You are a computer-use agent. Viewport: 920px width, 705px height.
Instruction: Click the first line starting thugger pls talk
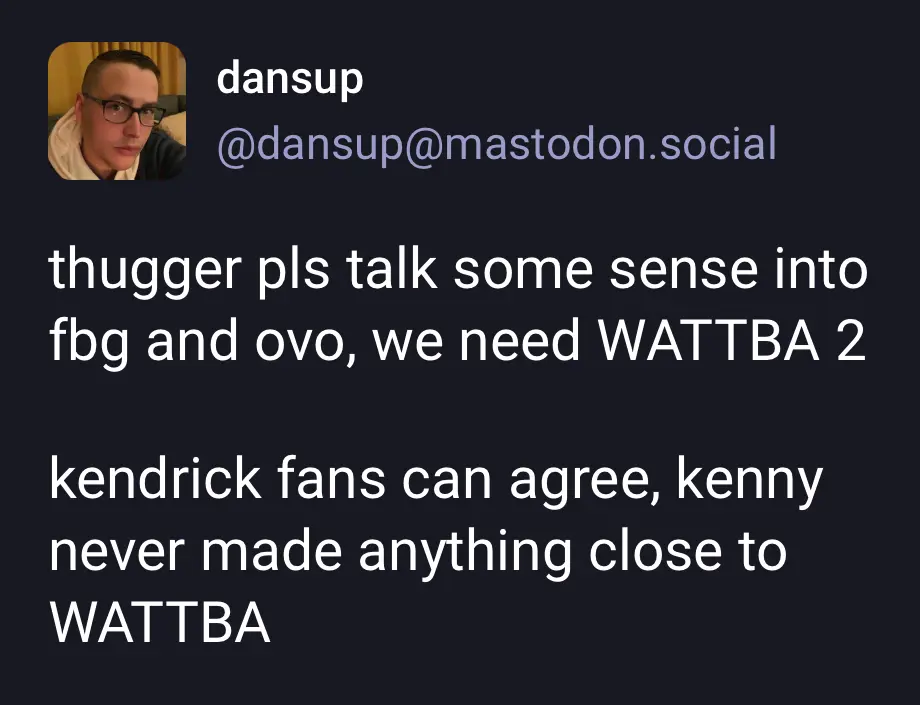pyautogui.click(x=458, y=272)
